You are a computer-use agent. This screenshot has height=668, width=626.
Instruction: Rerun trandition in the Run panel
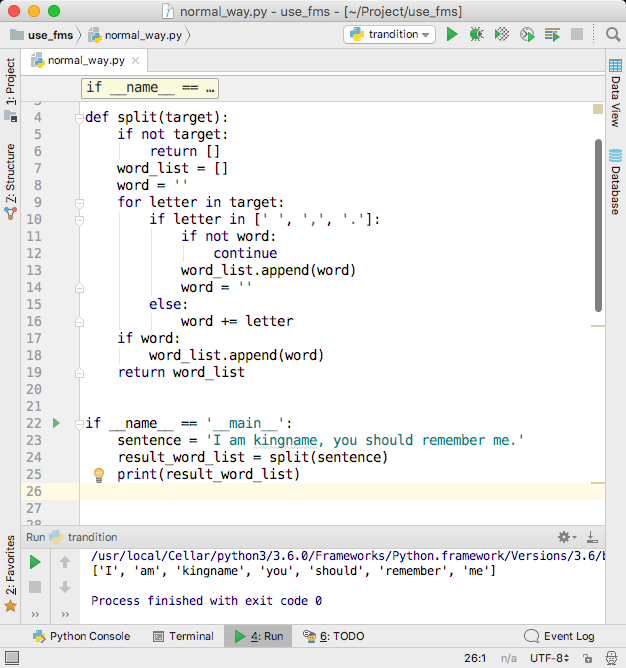[x=35, y=562]
